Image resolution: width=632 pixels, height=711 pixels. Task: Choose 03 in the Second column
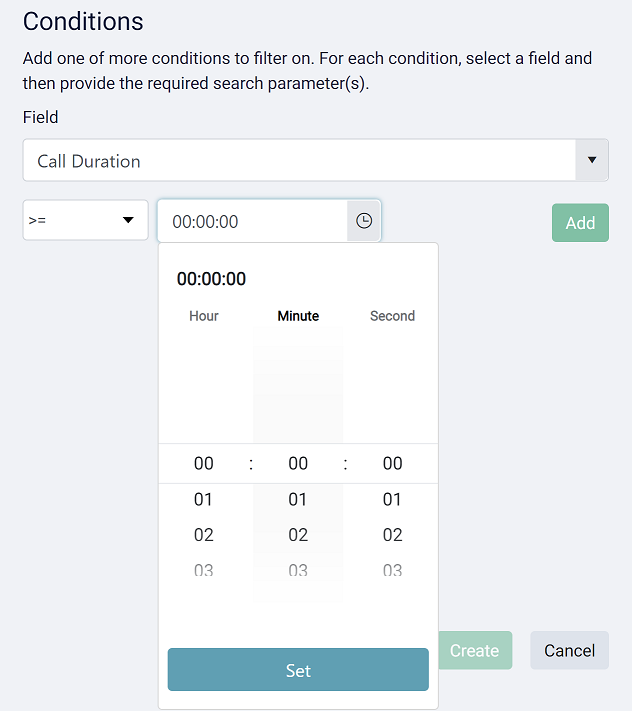point(392,570)
